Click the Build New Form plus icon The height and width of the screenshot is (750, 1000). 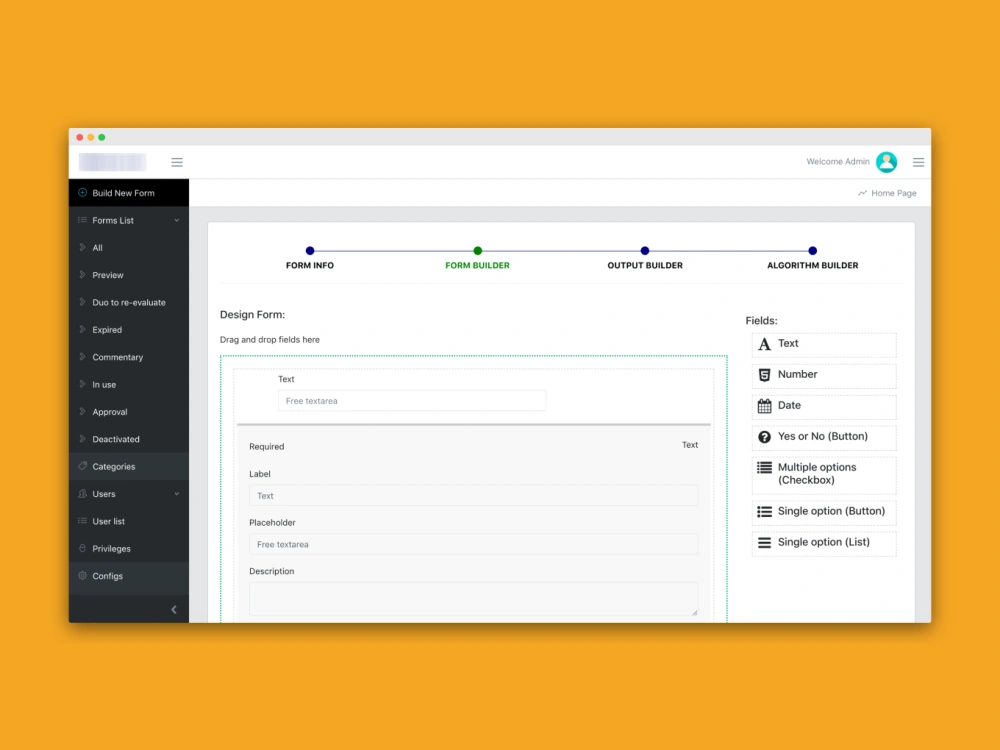(80, 192)
